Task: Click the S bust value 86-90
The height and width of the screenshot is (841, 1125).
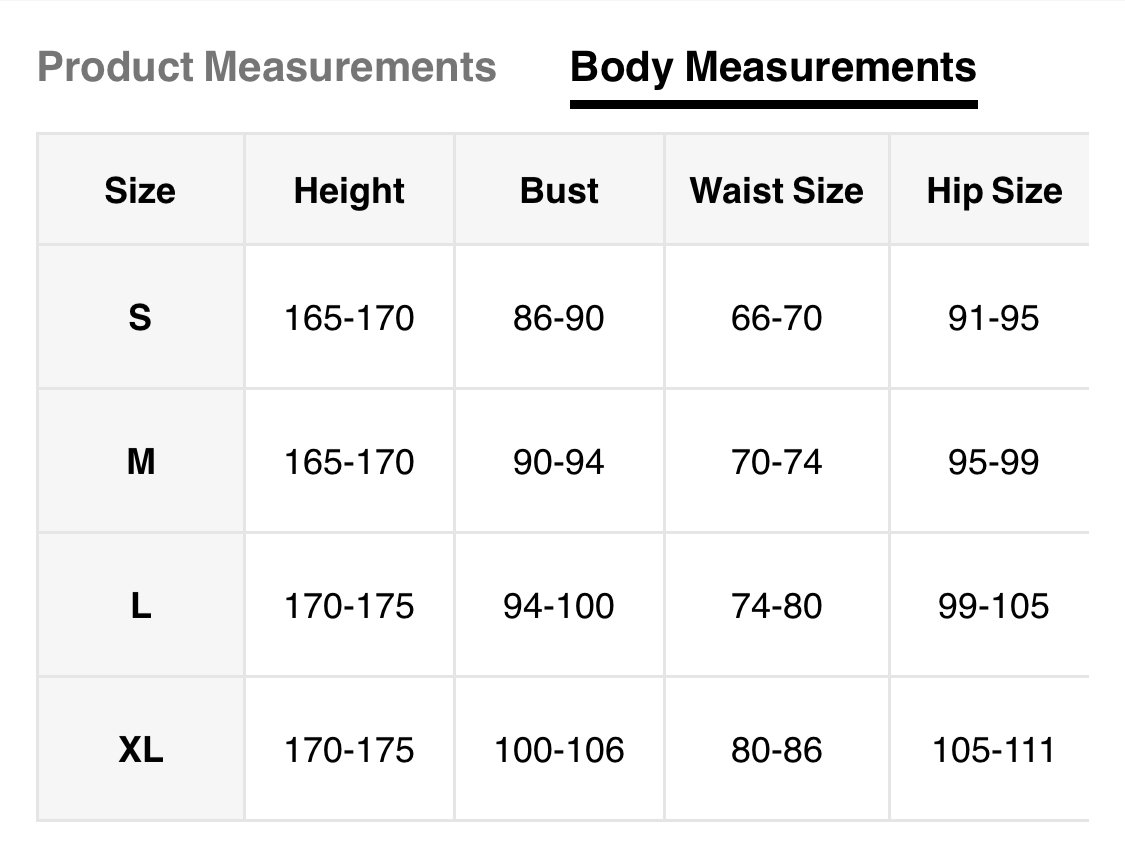Action: 559,318
